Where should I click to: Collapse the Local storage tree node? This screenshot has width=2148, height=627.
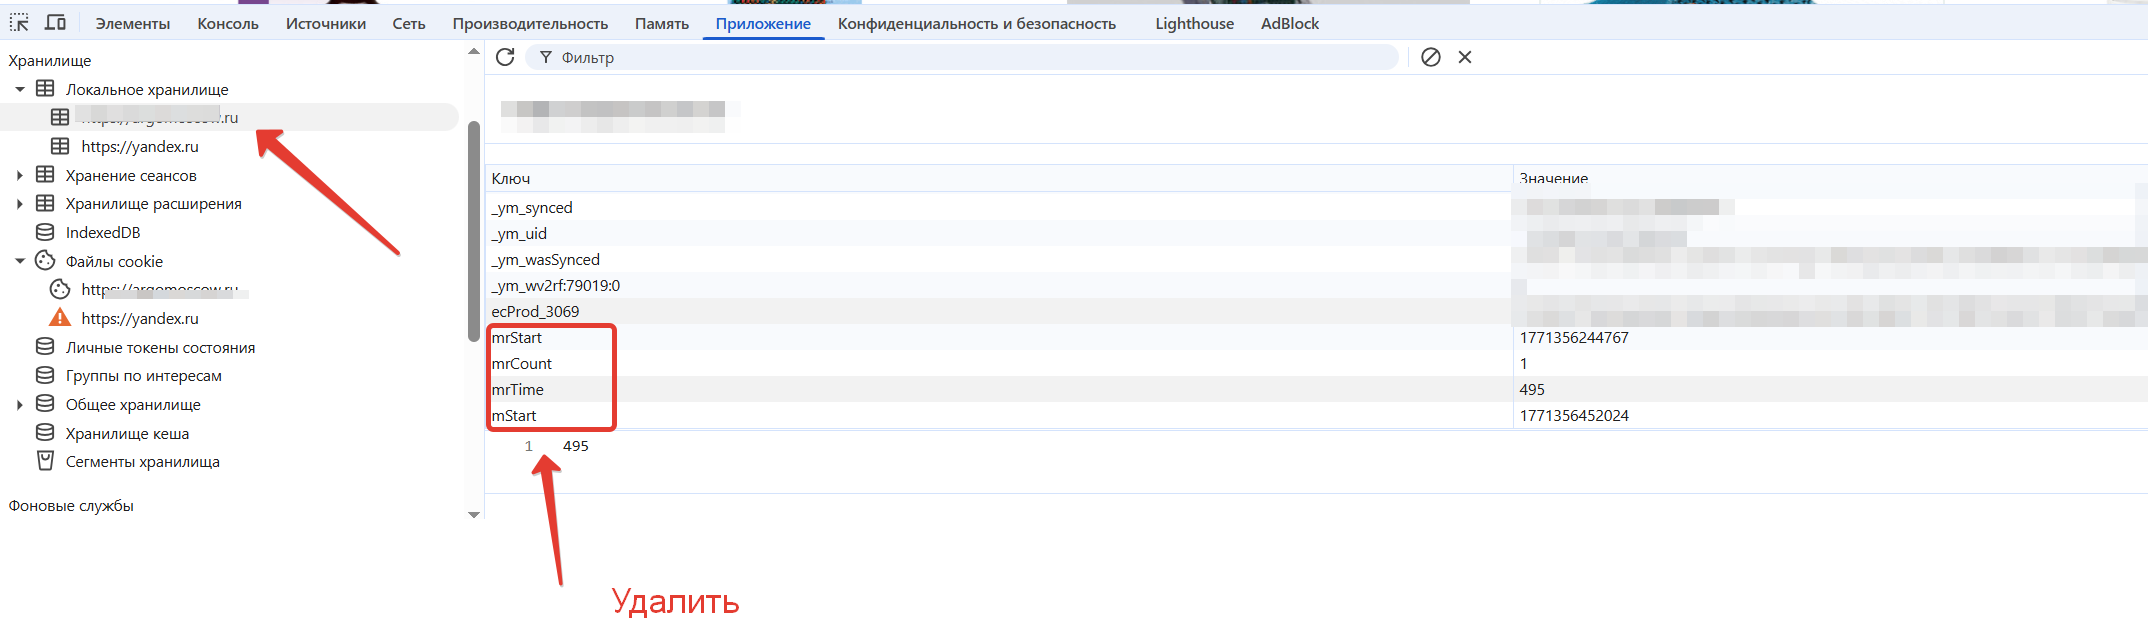point(19,89)
